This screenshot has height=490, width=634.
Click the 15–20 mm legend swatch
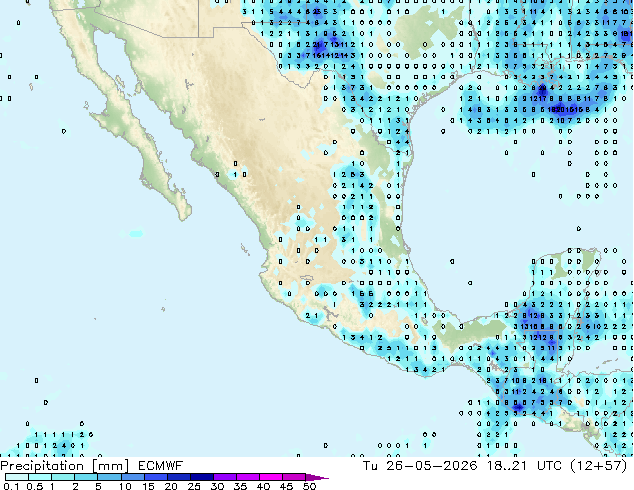[156, 477]
